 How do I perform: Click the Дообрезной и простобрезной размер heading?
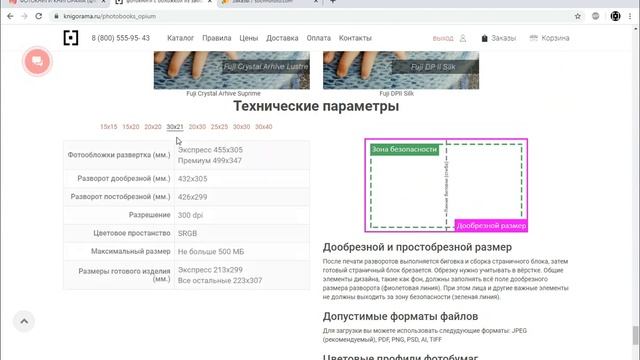(417, 247)
